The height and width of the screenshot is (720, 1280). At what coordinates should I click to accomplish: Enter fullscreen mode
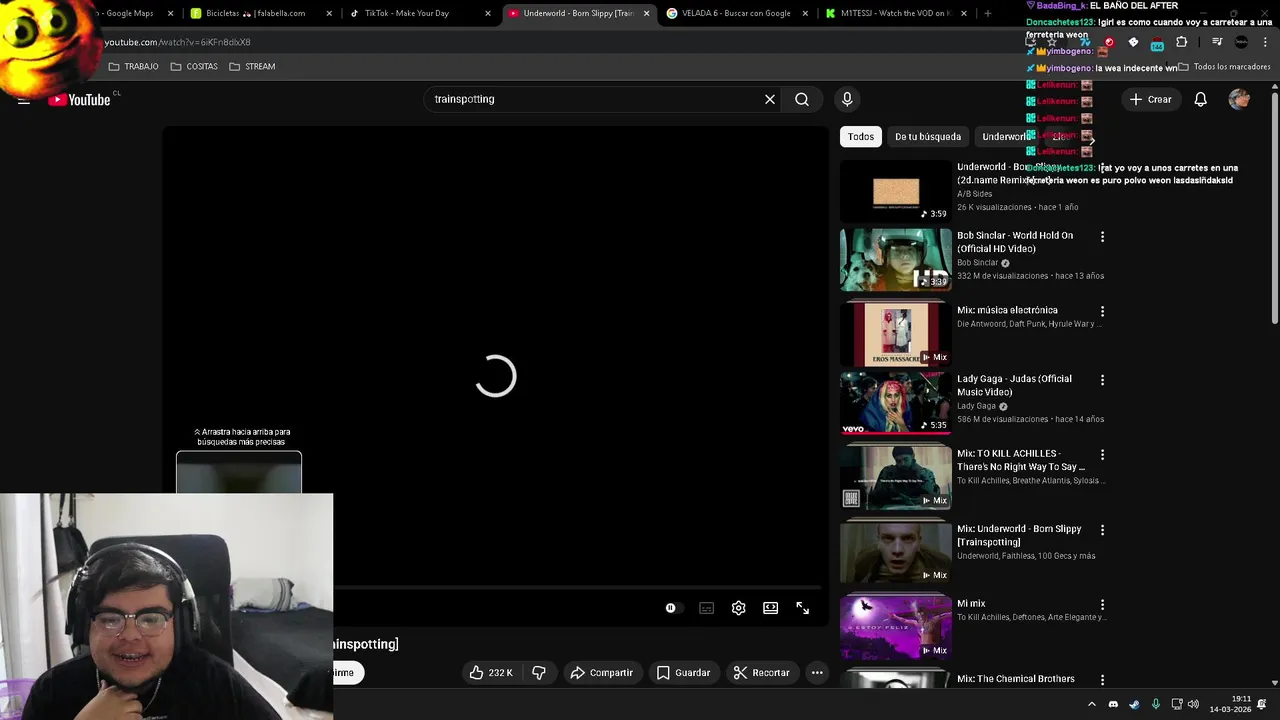pos(803,608)
